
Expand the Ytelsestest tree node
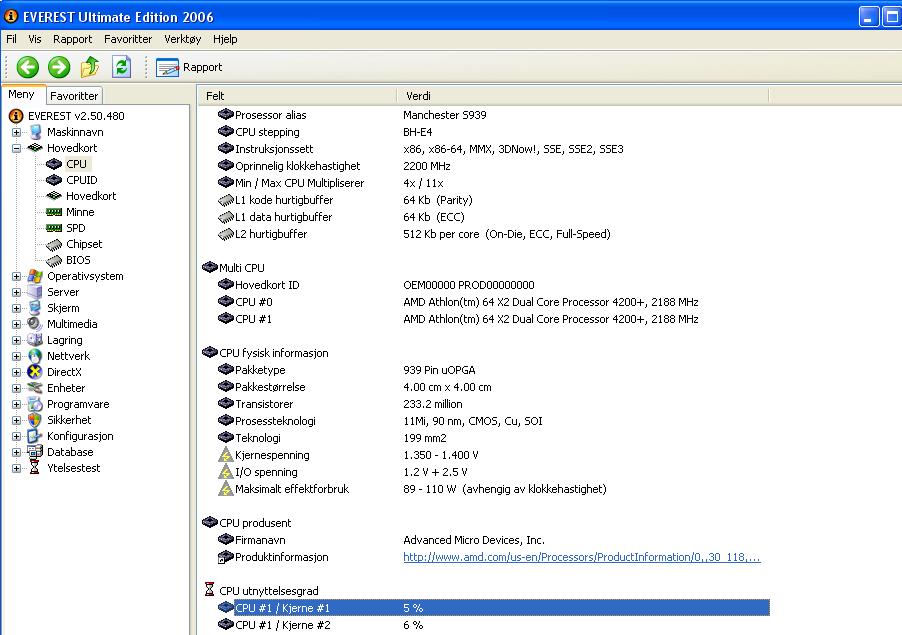tap(16, 469)
